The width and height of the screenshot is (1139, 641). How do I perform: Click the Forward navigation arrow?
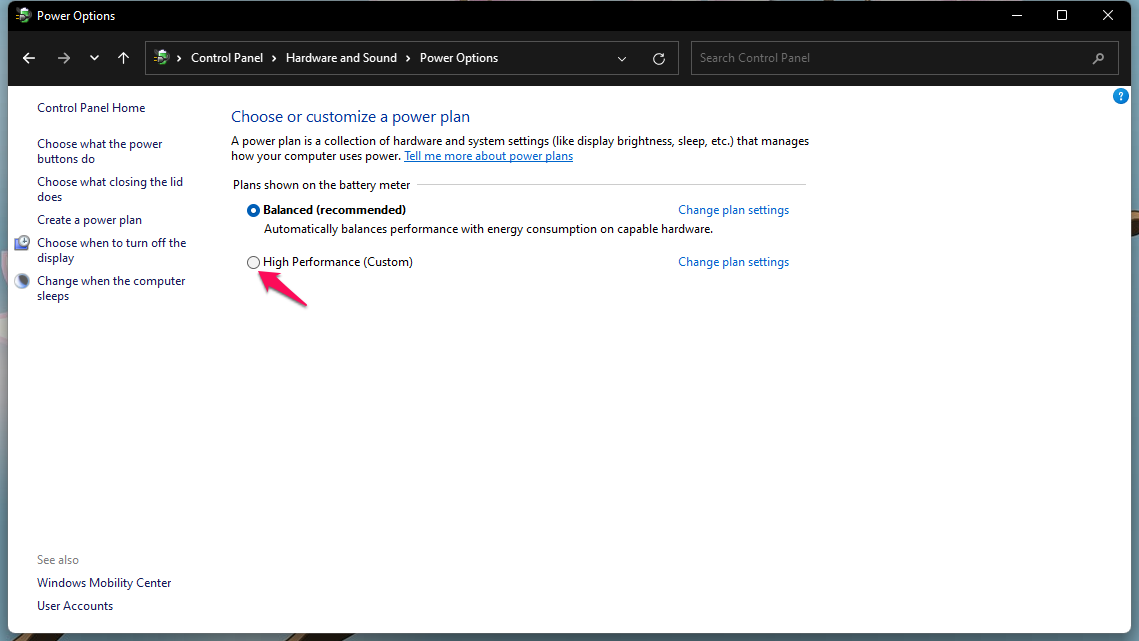63,57
